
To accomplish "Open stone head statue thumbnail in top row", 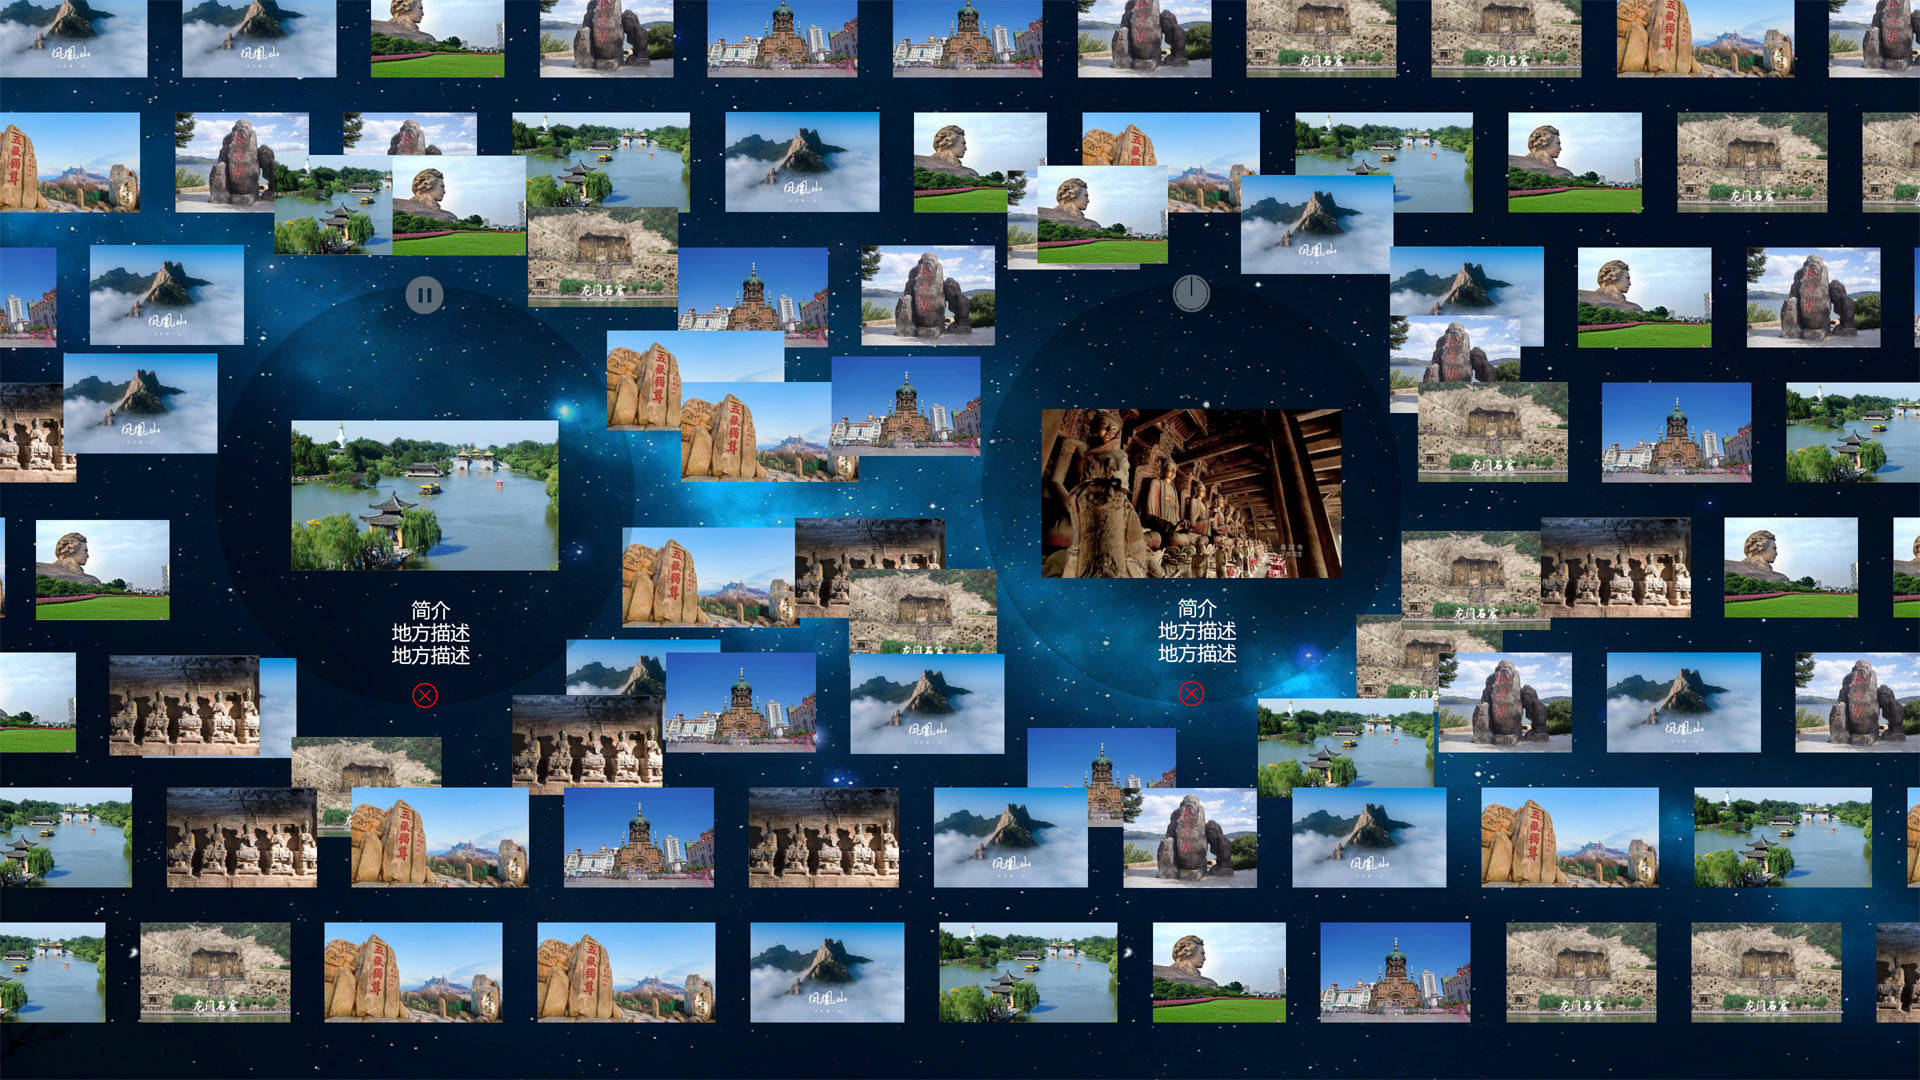I will 437,37.
